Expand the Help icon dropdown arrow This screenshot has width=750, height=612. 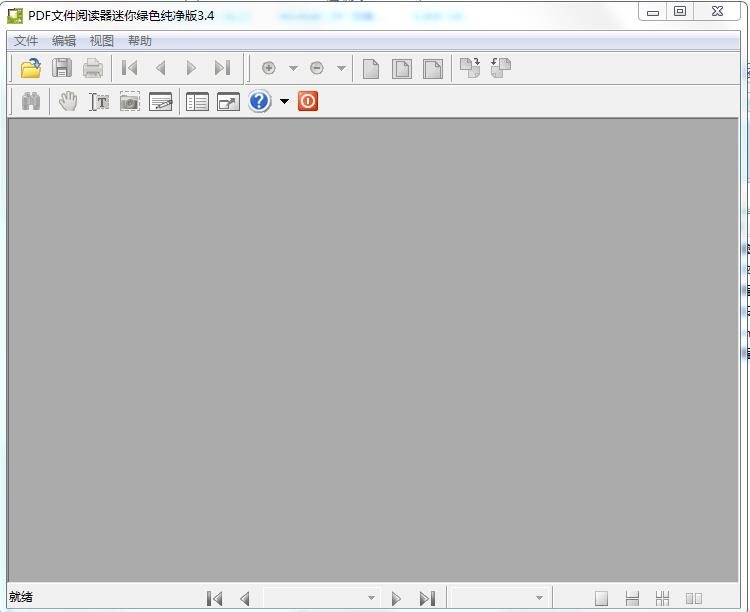[284, 101]
